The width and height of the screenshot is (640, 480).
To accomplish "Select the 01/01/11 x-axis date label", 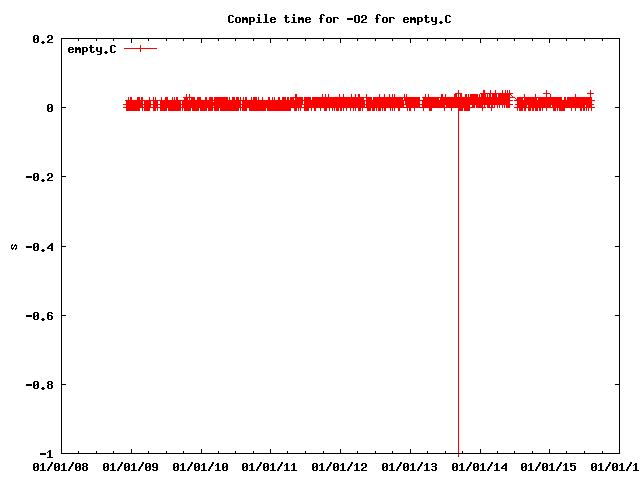I will 271,466.
